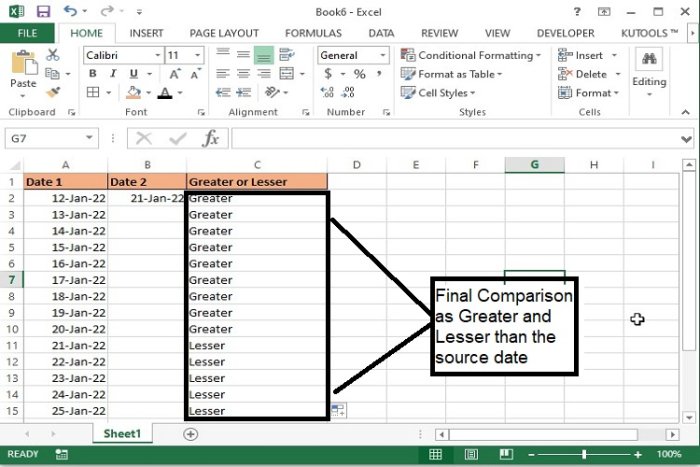Switch to the REVIEW tab
The image size is (700, 467).
click(440, 33)
